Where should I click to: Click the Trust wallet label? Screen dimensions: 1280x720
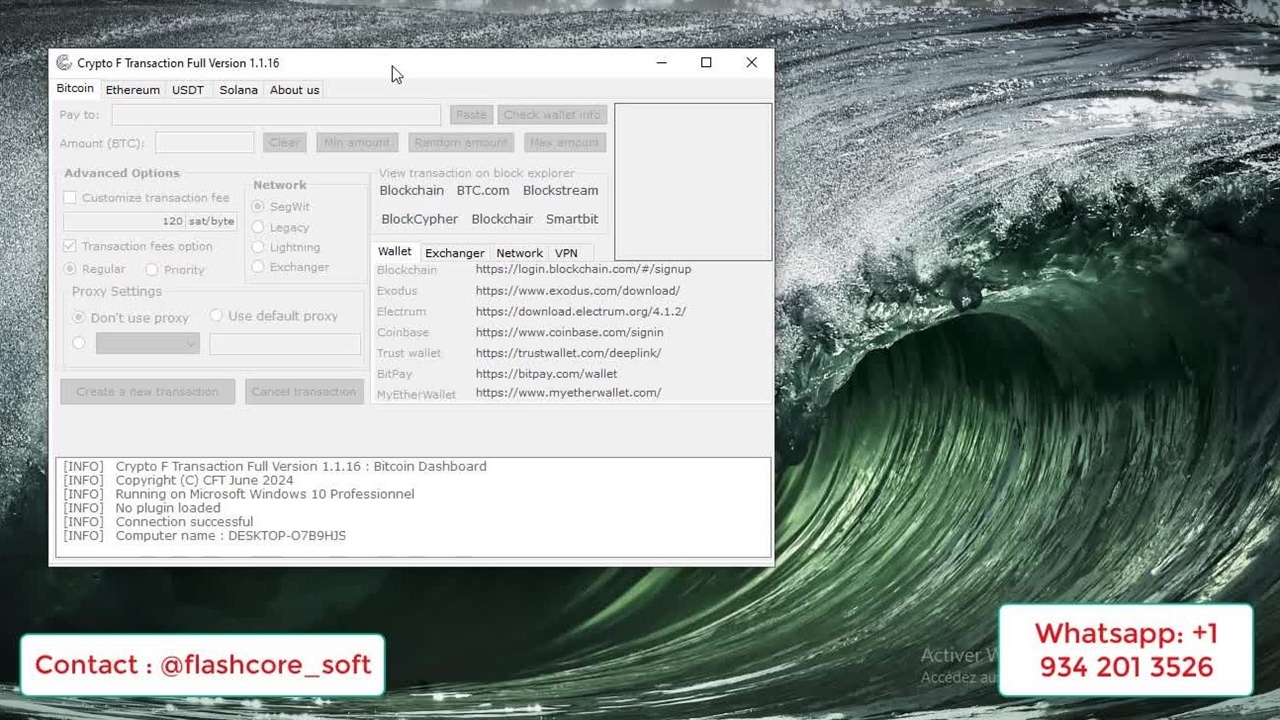click(409, 353)
